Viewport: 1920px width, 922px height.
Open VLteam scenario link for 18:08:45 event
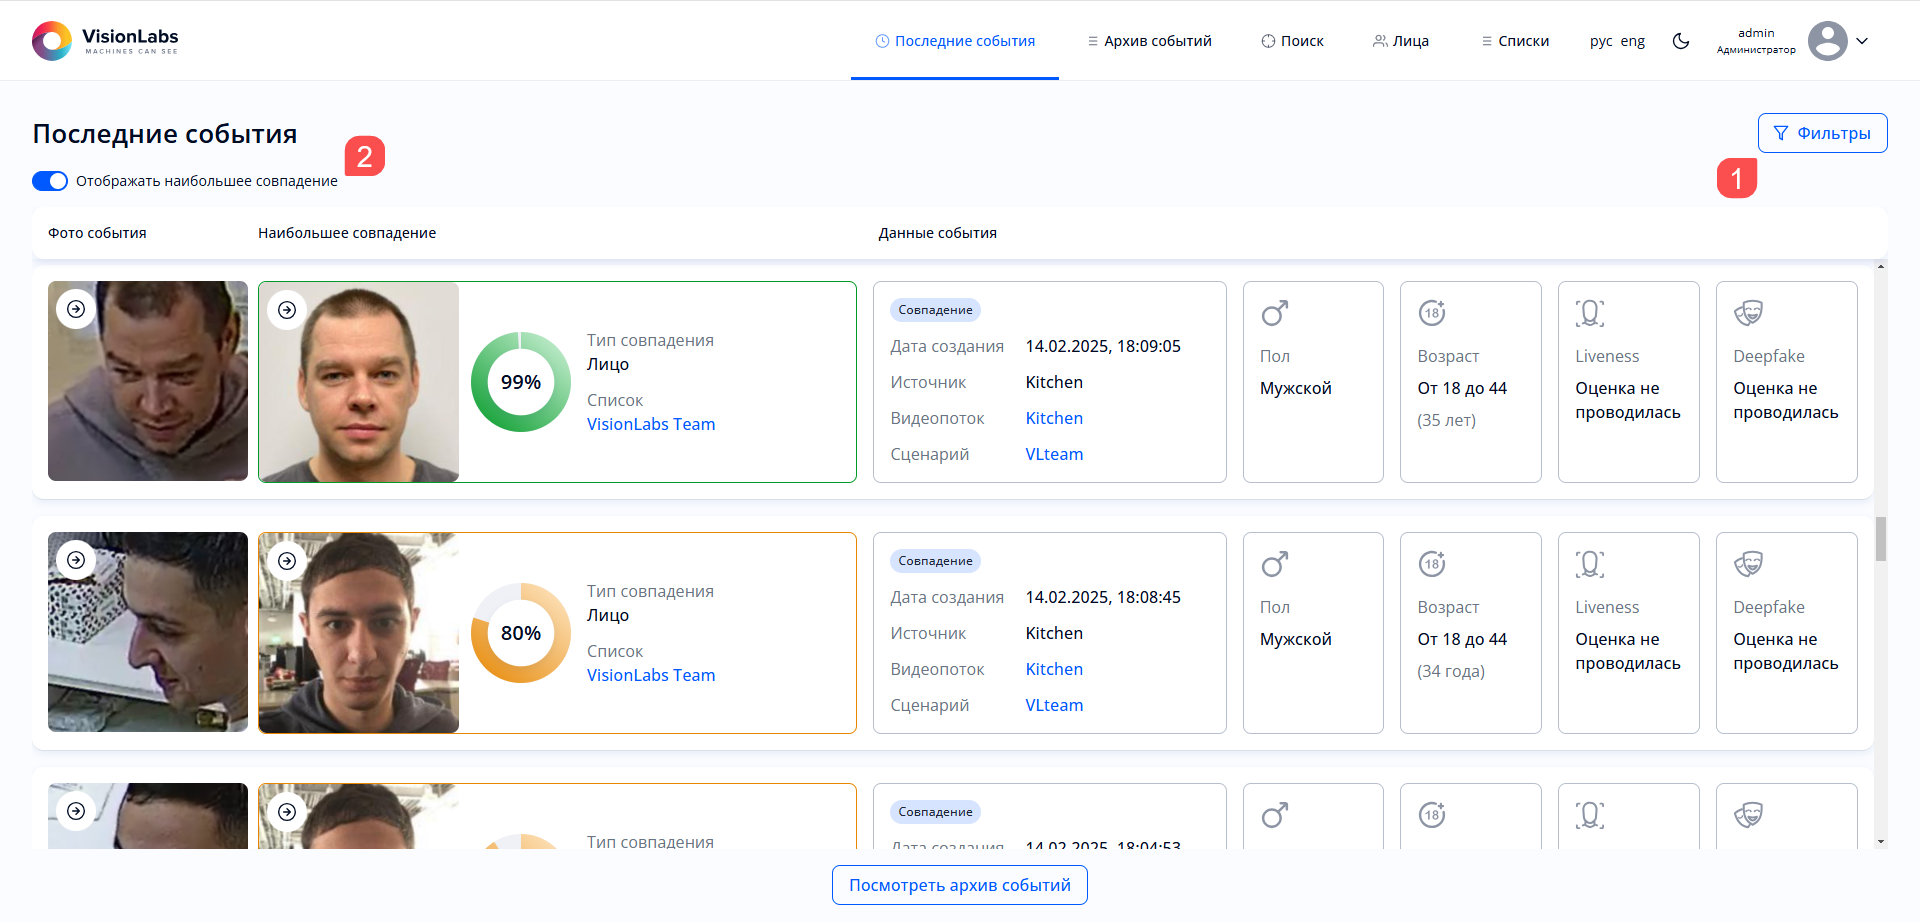(x=1054, y=705)
